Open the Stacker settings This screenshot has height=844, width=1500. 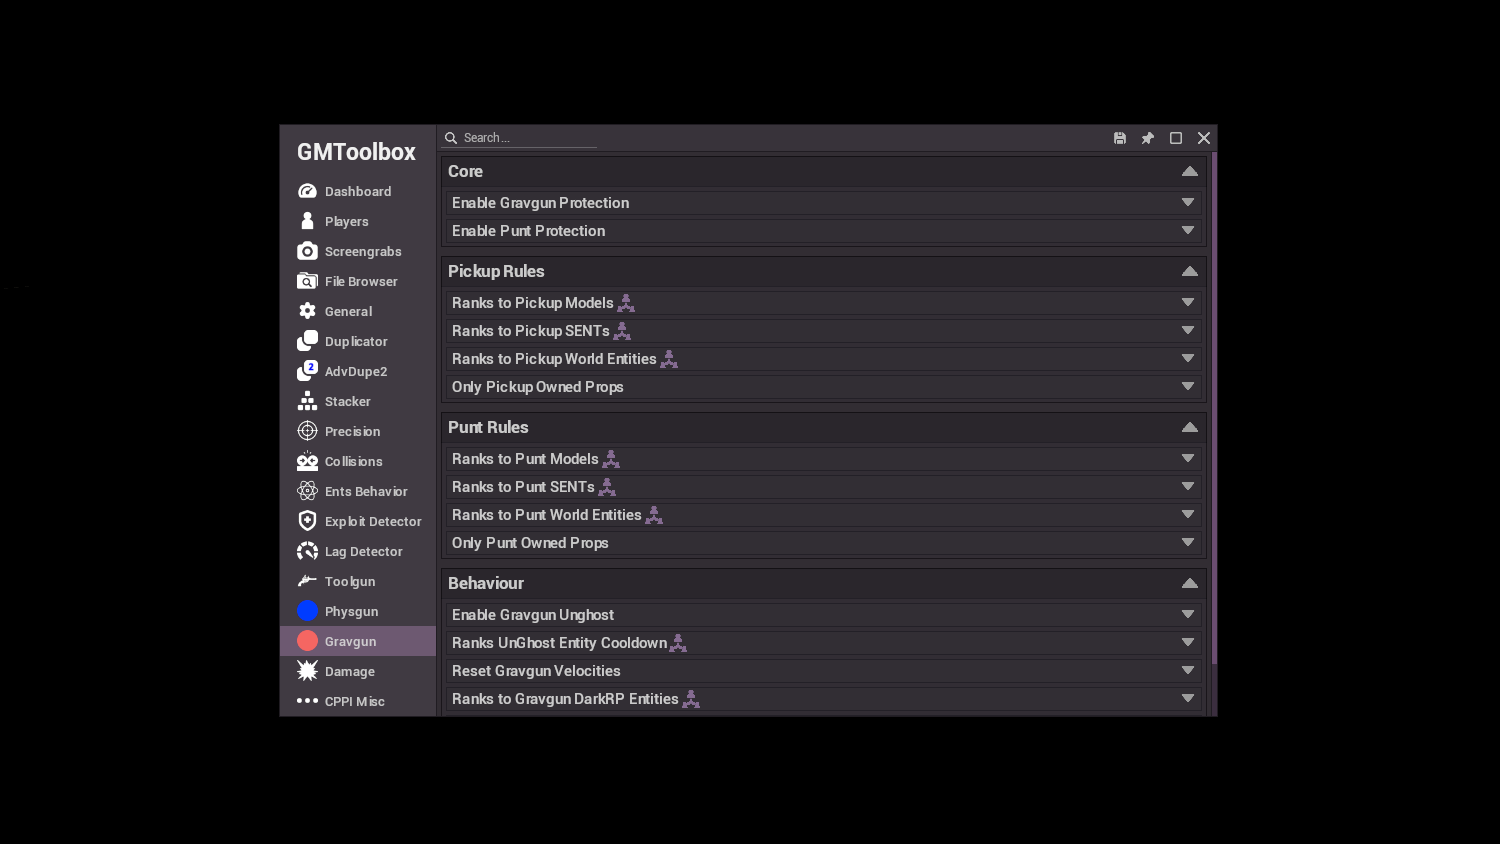[x=358, y=401]
